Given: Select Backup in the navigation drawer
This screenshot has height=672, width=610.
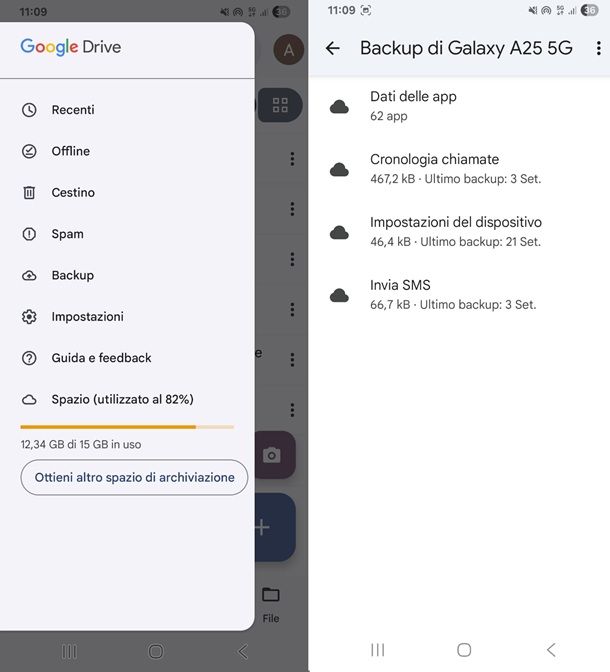Looking at the screenshot, I should coord(72,275).
